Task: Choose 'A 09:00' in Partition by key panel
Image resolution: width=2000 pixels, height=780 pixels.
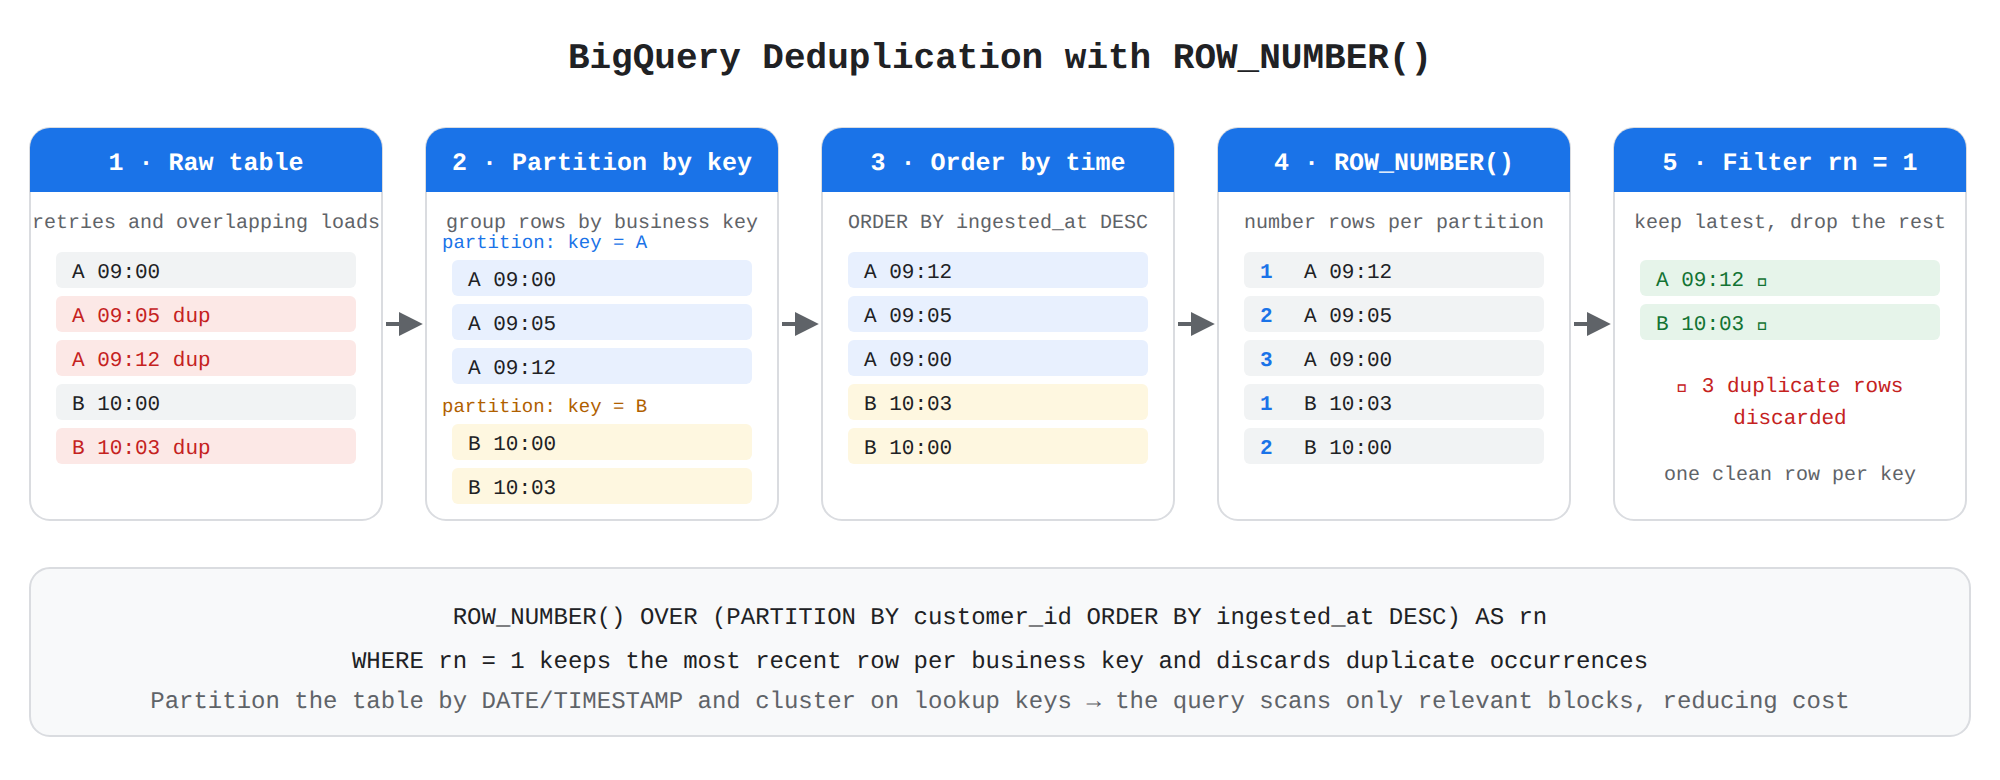Action: (602, 278)
